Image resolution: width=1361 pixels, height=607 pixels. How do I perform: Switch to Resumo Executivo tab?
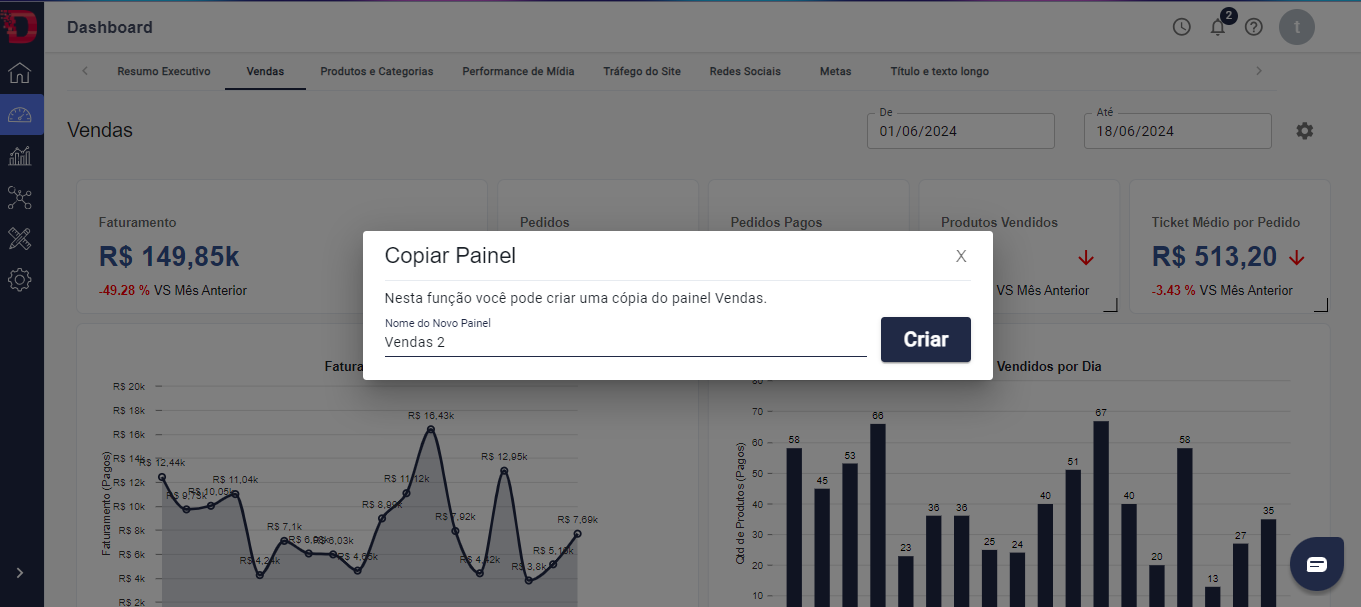[x=164, y=71]
